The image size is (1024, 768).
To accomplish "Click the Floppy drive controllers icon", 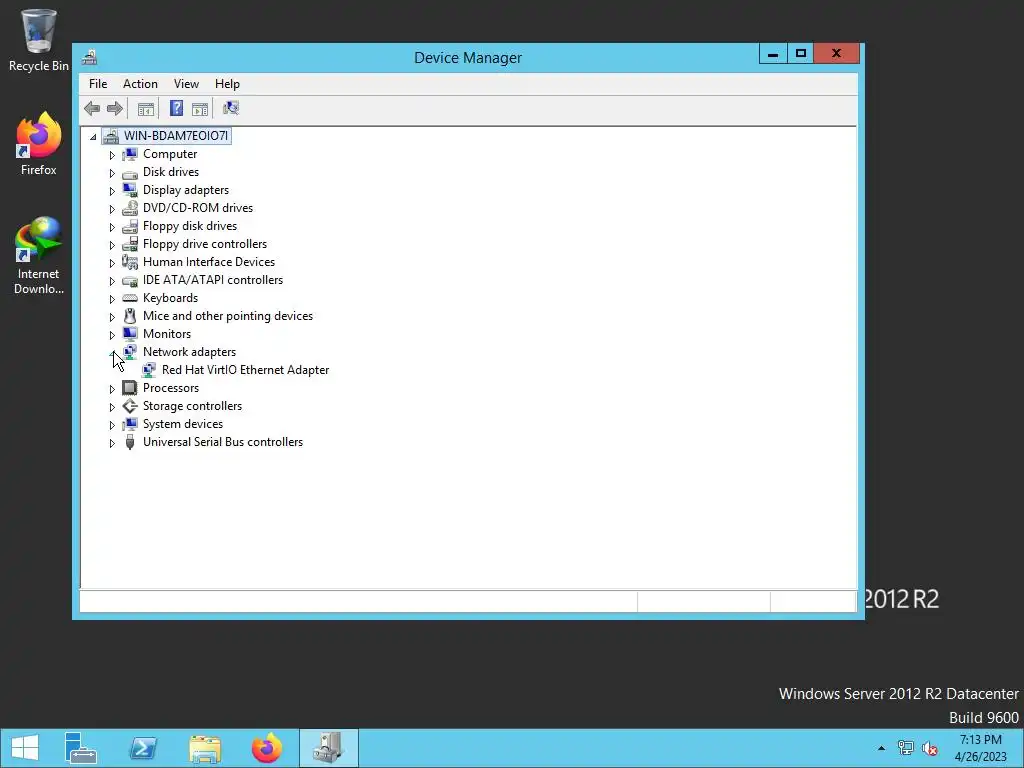I will (x=130, y=244).
